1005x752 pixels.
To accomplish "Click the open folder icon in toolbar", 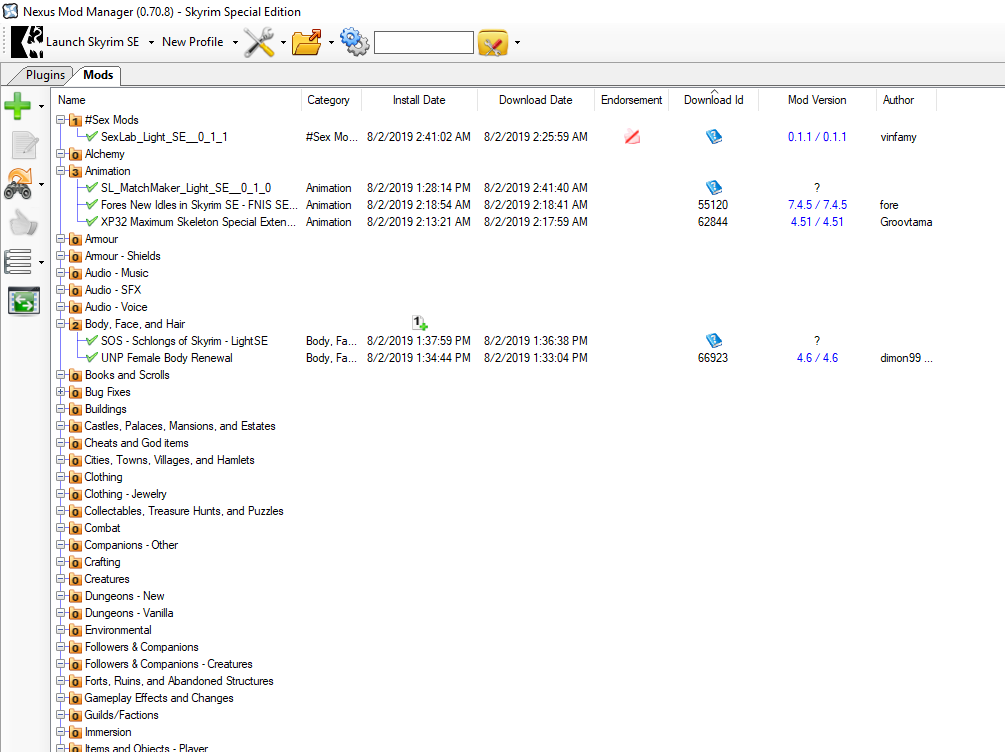I will click(307, 42).
